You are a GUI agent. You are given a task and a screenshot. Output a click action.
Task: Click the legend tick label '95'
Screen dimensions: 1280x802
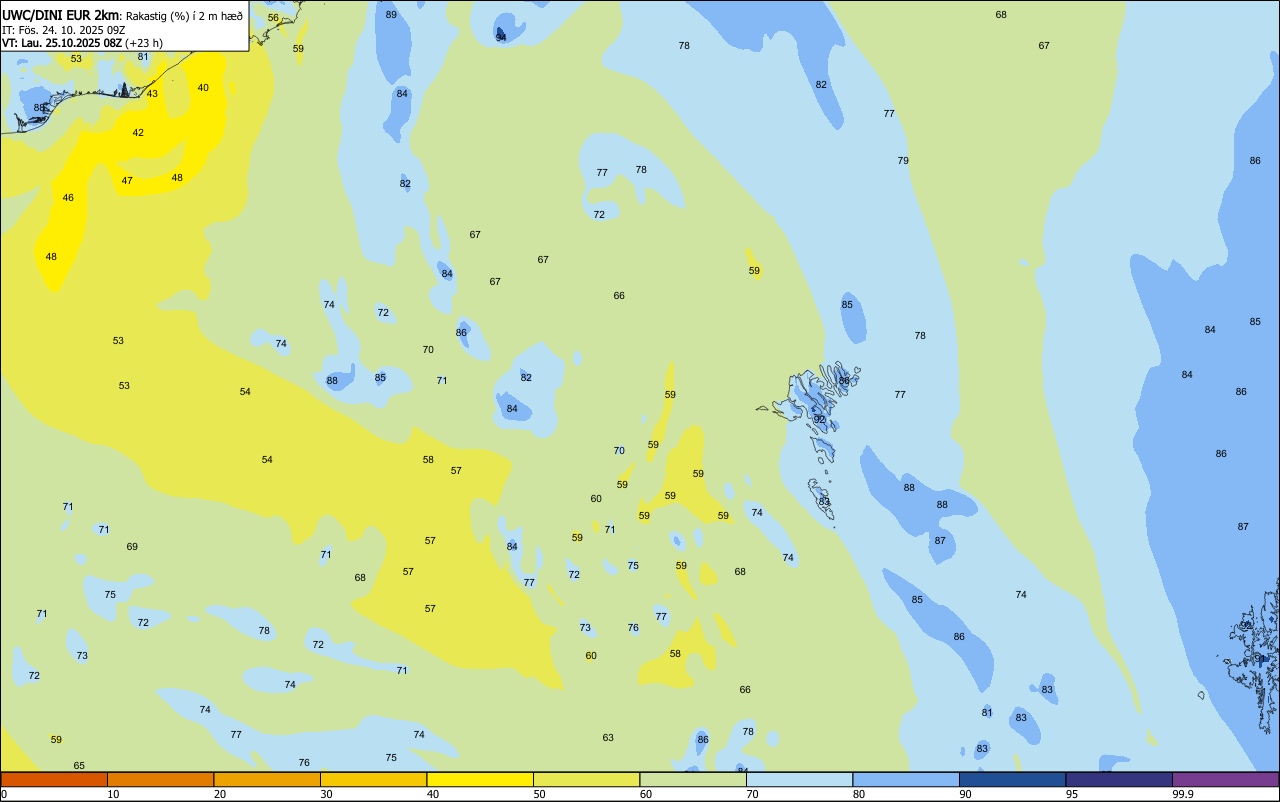1073,794
